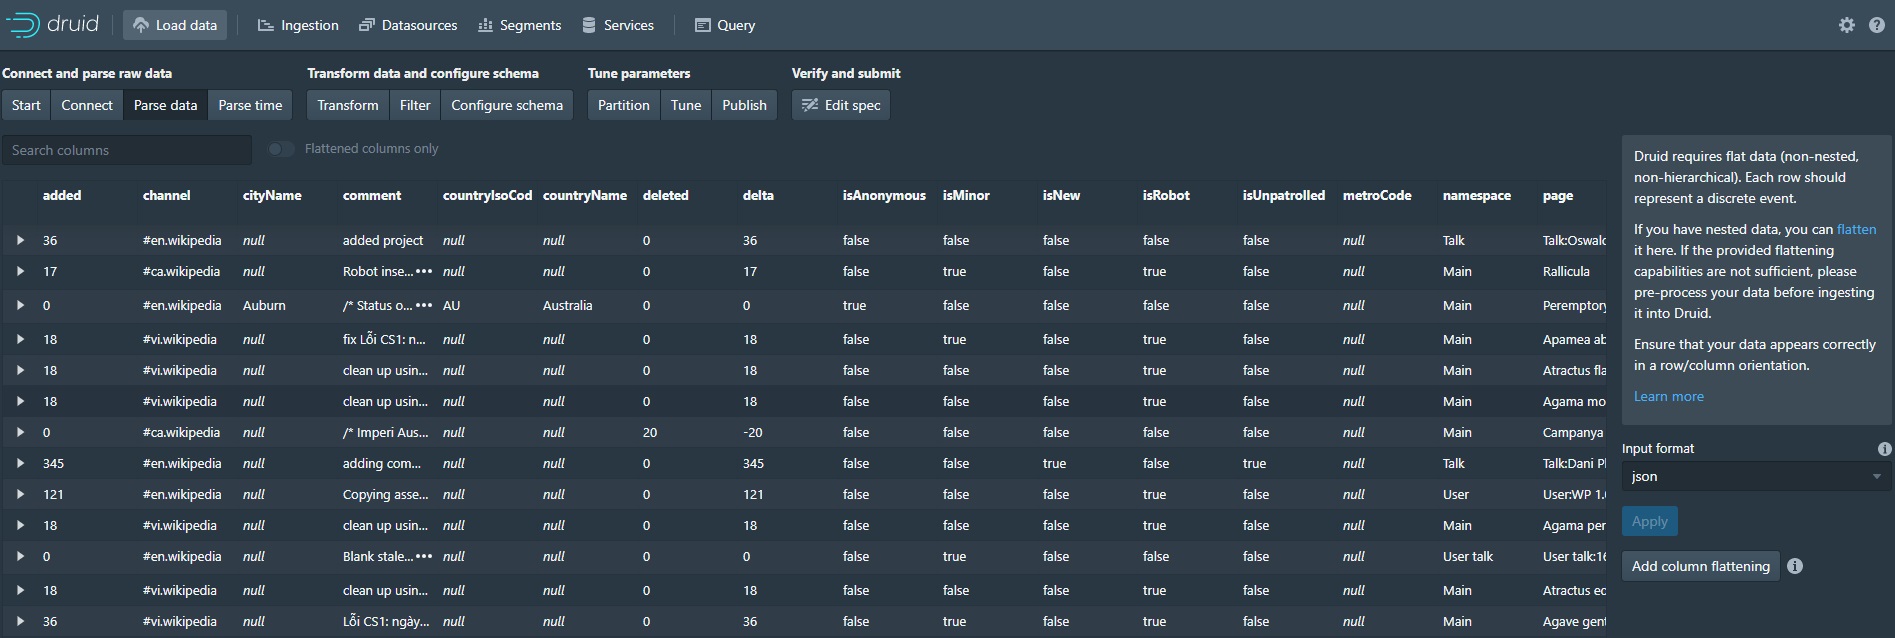The image size is (1895, 638).
Task: Open the settings gear menu
Action: click(1846, 25)
